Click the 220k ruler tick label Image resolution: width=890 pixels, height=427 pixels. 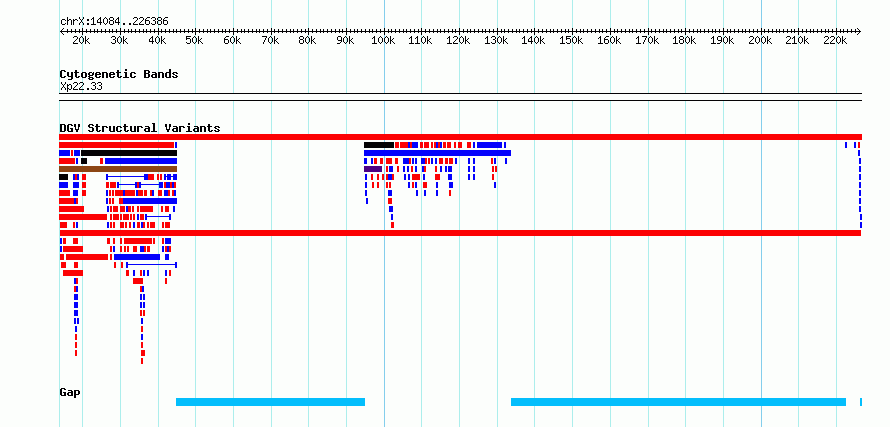836,41
